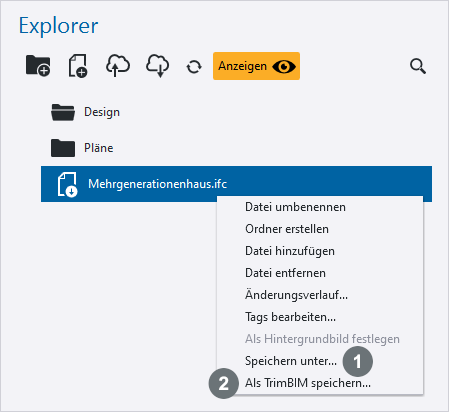Select Als TrimBIM speichern... entry
Viewport: 449px width, 412px height.
tap(308, 383)
